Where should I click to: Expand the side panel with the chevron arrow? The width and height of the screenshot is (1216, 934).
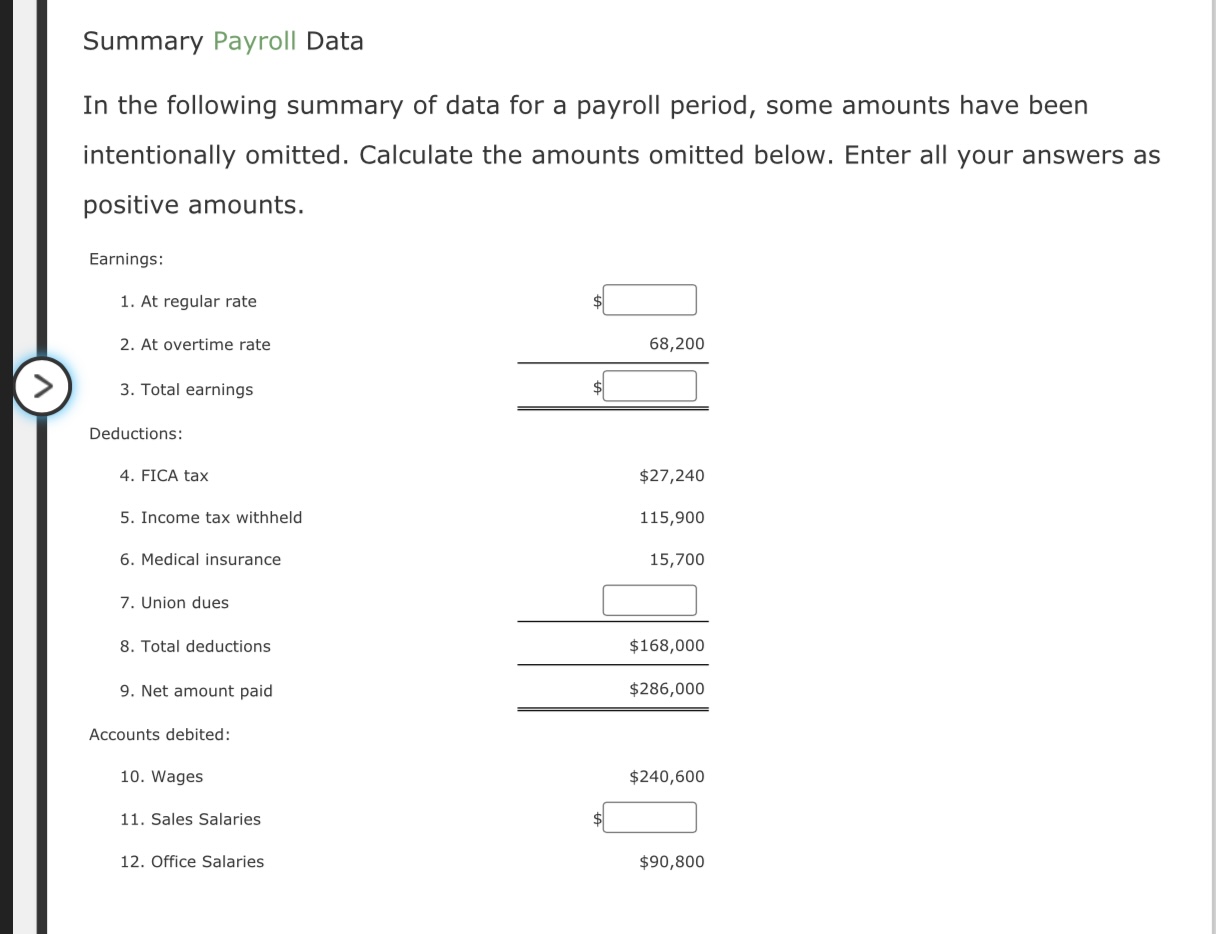(x=41, y=385)
